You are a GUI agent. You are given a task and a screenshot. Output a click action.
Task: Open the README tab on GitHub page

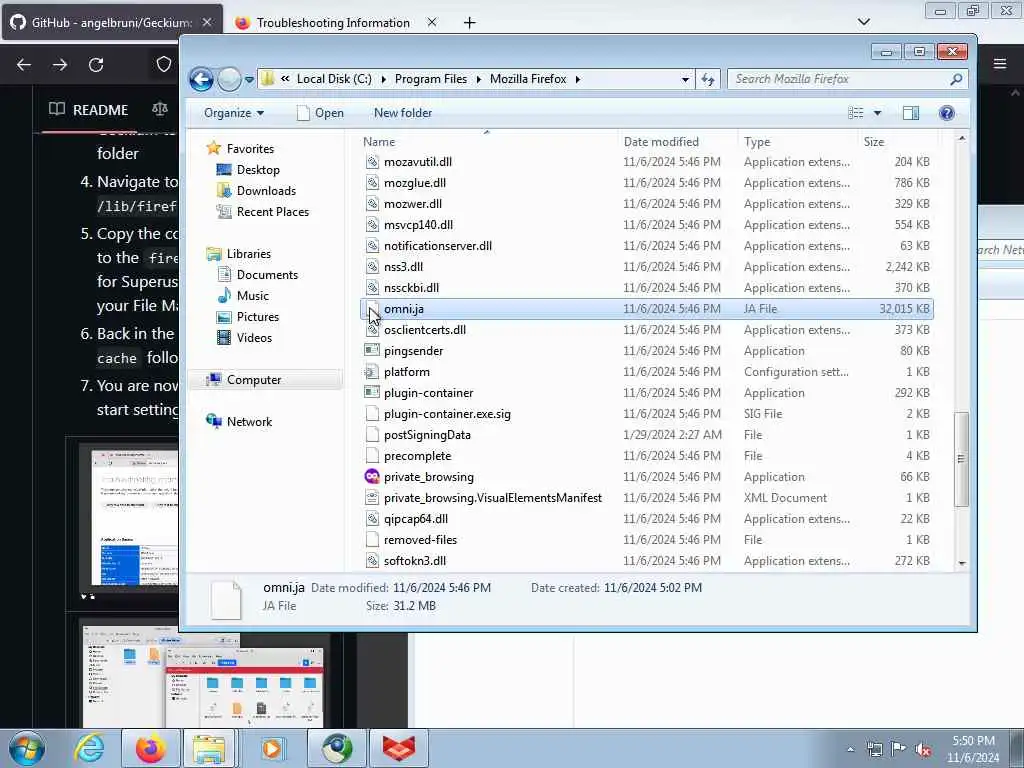[89, 110]
